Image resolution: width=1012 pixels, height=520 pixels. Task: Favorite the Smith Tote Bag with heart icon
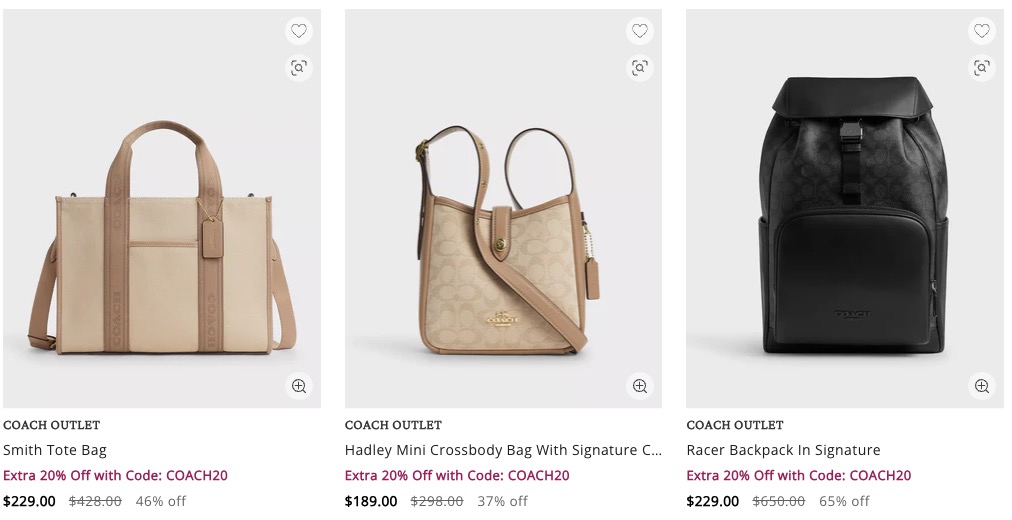298,32
